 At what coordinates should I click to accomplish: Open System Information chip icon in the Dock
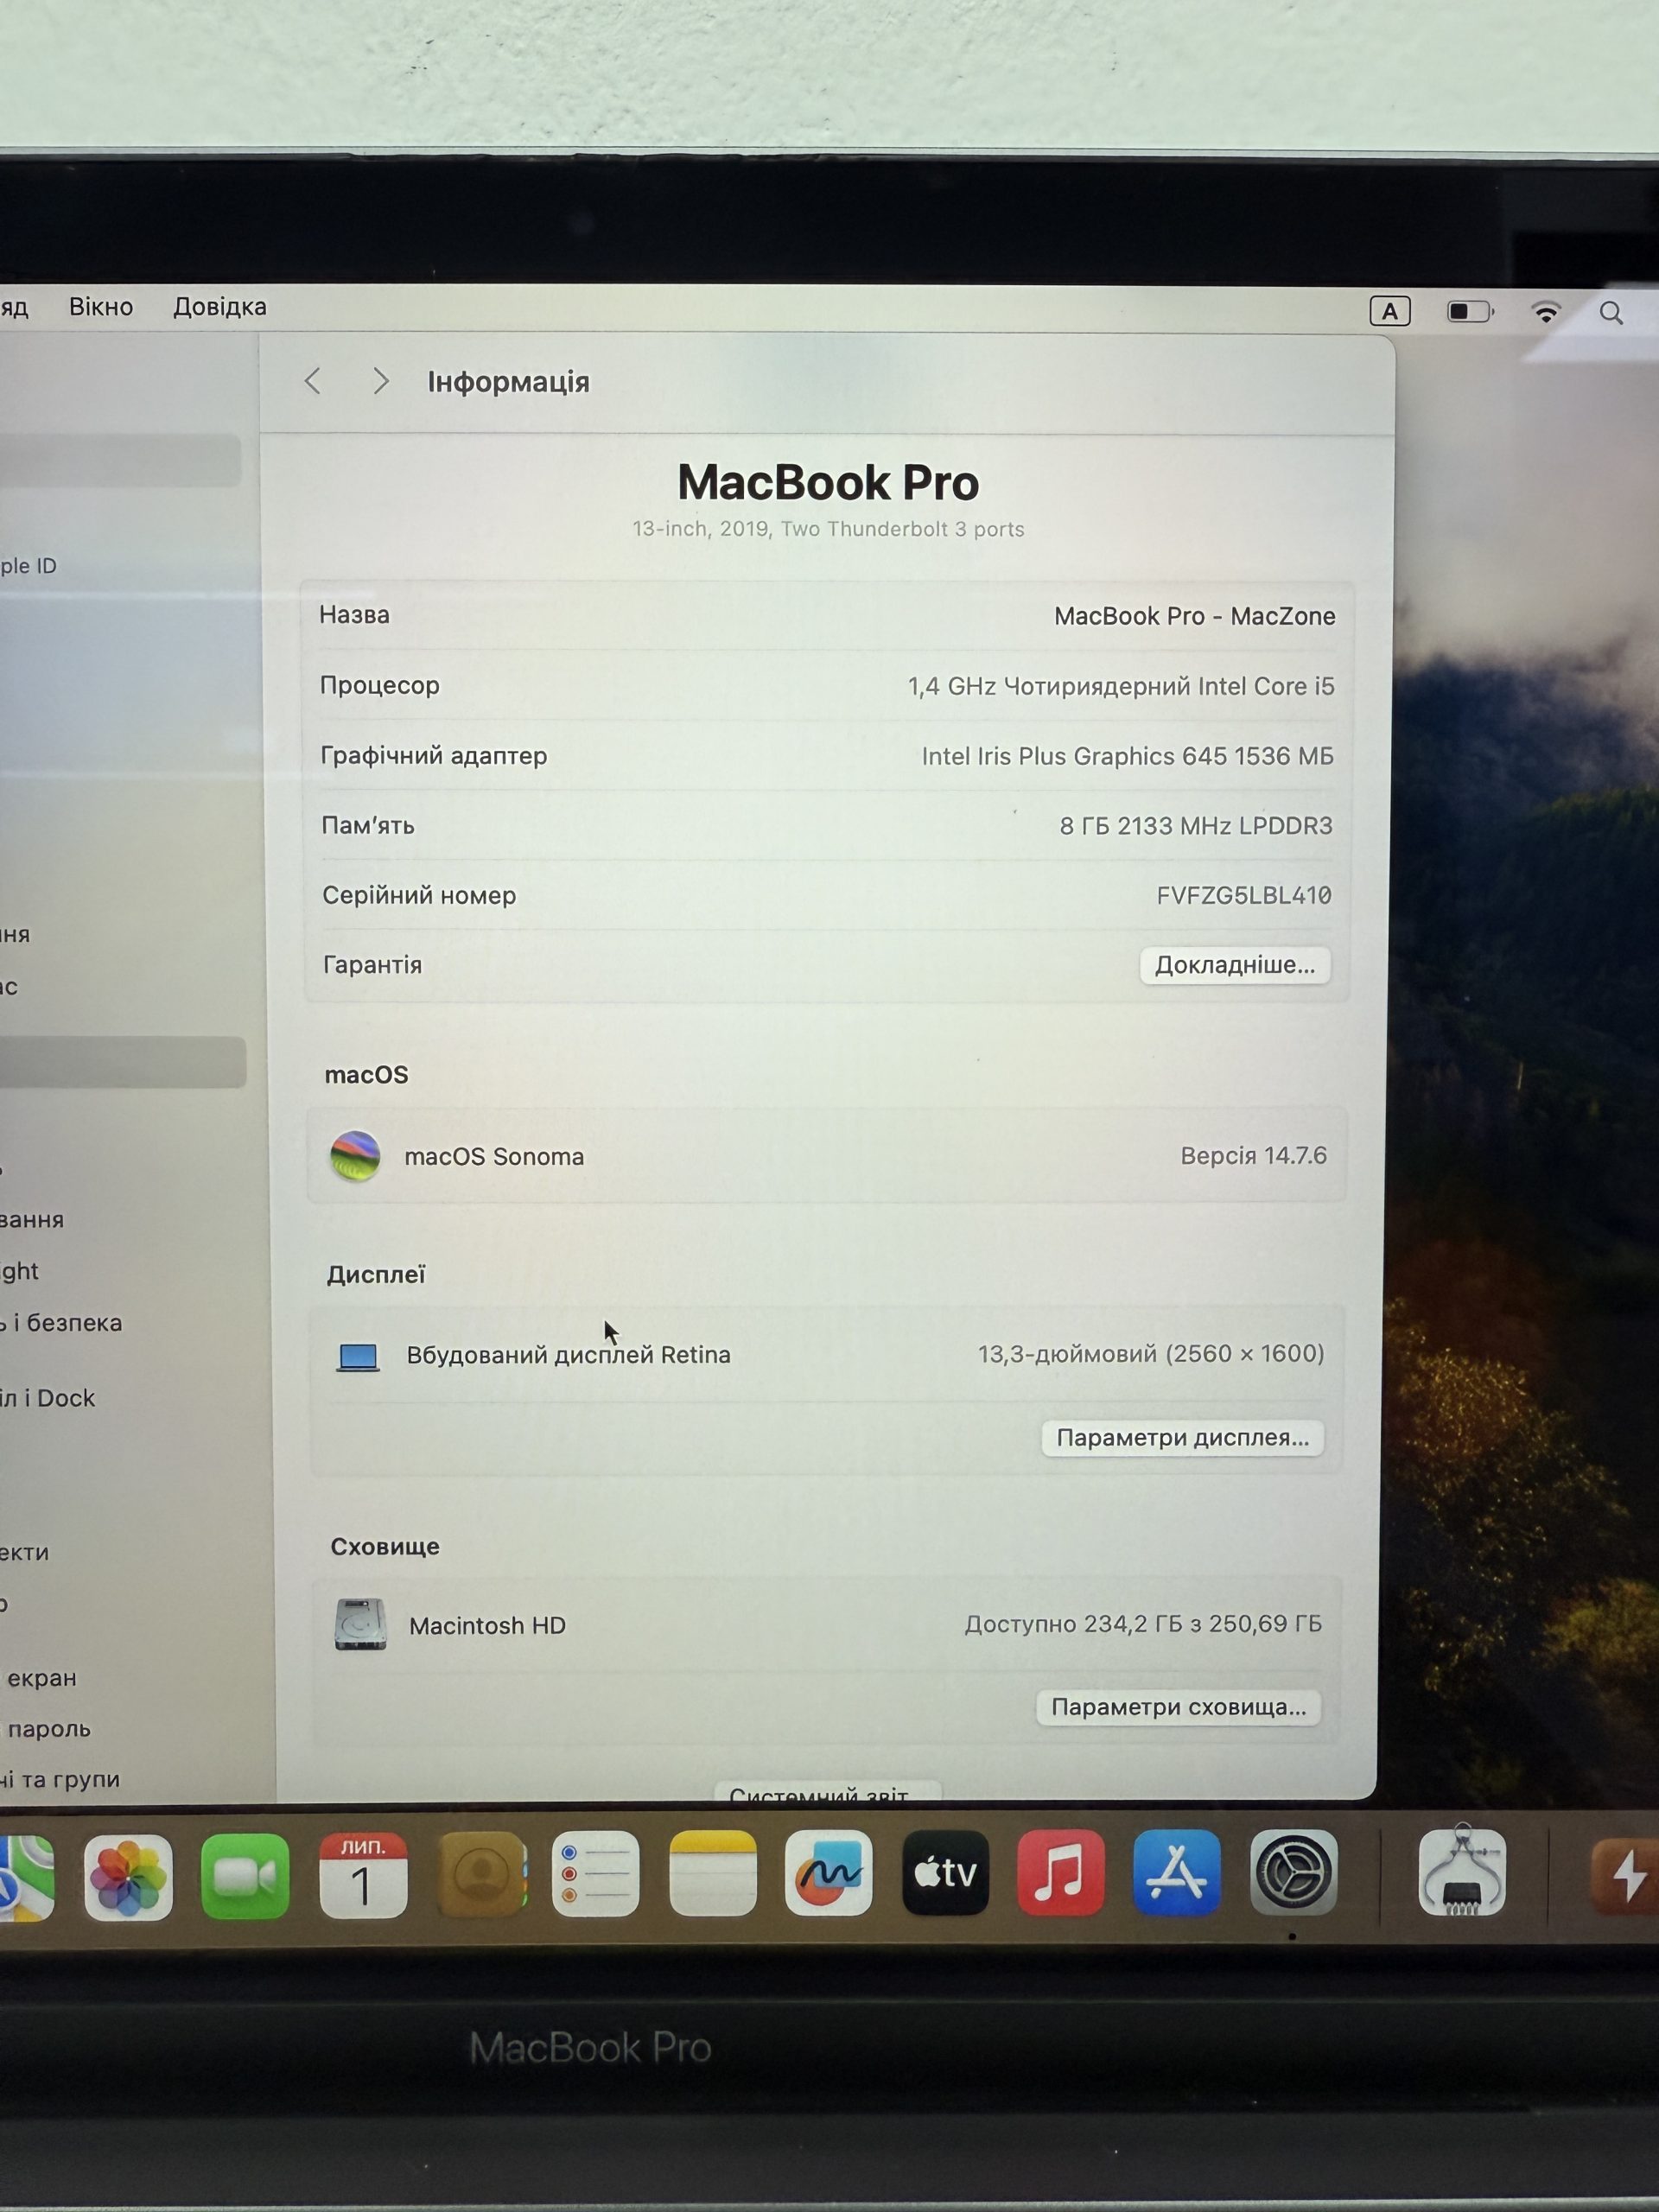click(1462, 1871)
